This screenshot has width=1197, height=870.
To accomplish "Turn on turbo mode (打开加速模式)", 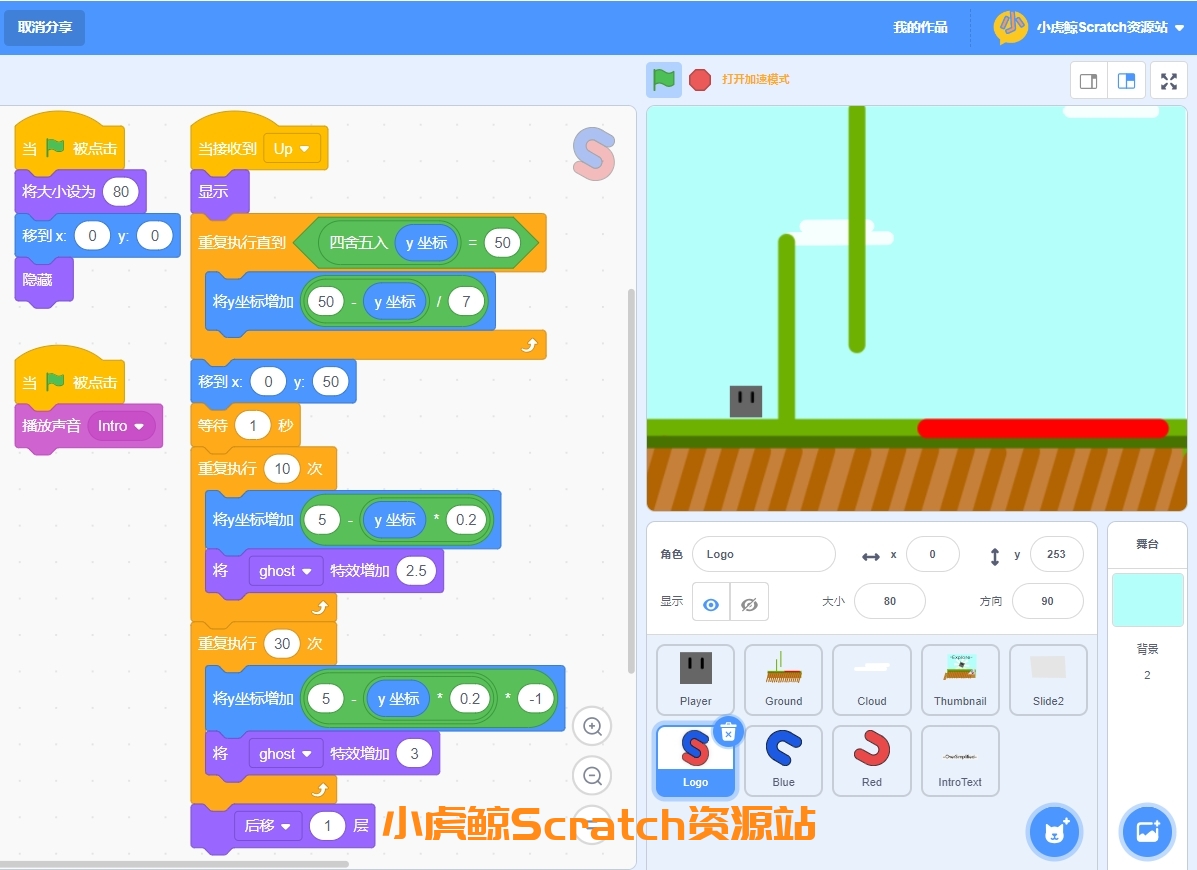I will (756, 79).
